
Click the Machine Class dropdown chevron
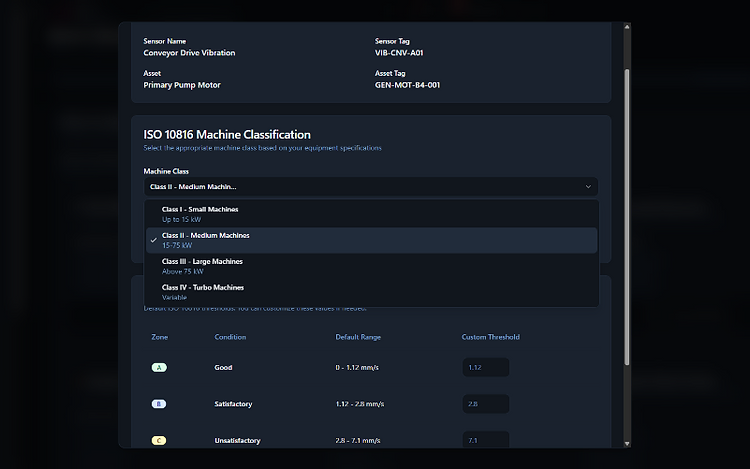[588, 186]
